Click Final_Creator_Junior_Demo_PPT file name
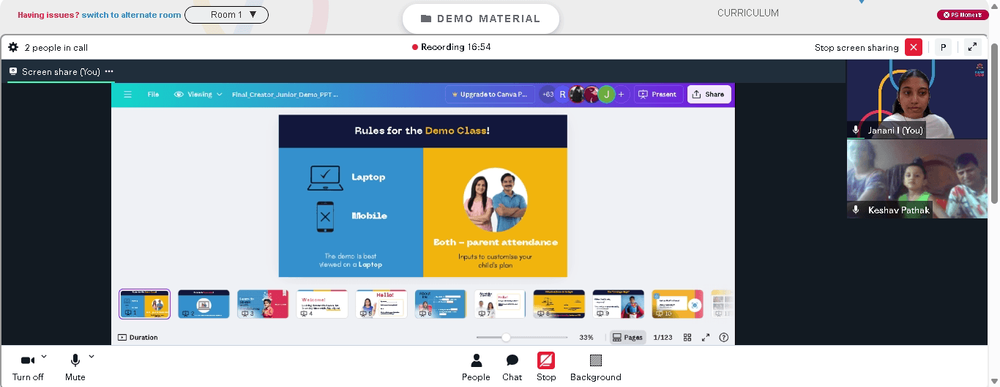Viewport: 1000px width, 387px height. [284, 94]
